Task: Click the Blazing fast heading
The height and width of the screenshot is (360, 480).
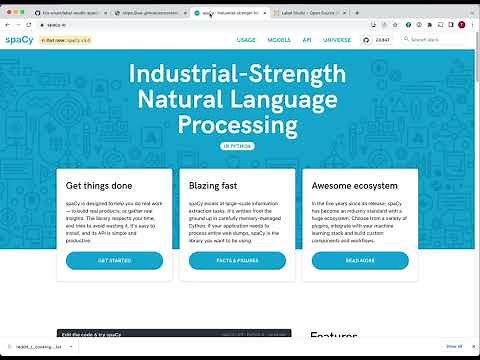Action: (x=213, y=186)
